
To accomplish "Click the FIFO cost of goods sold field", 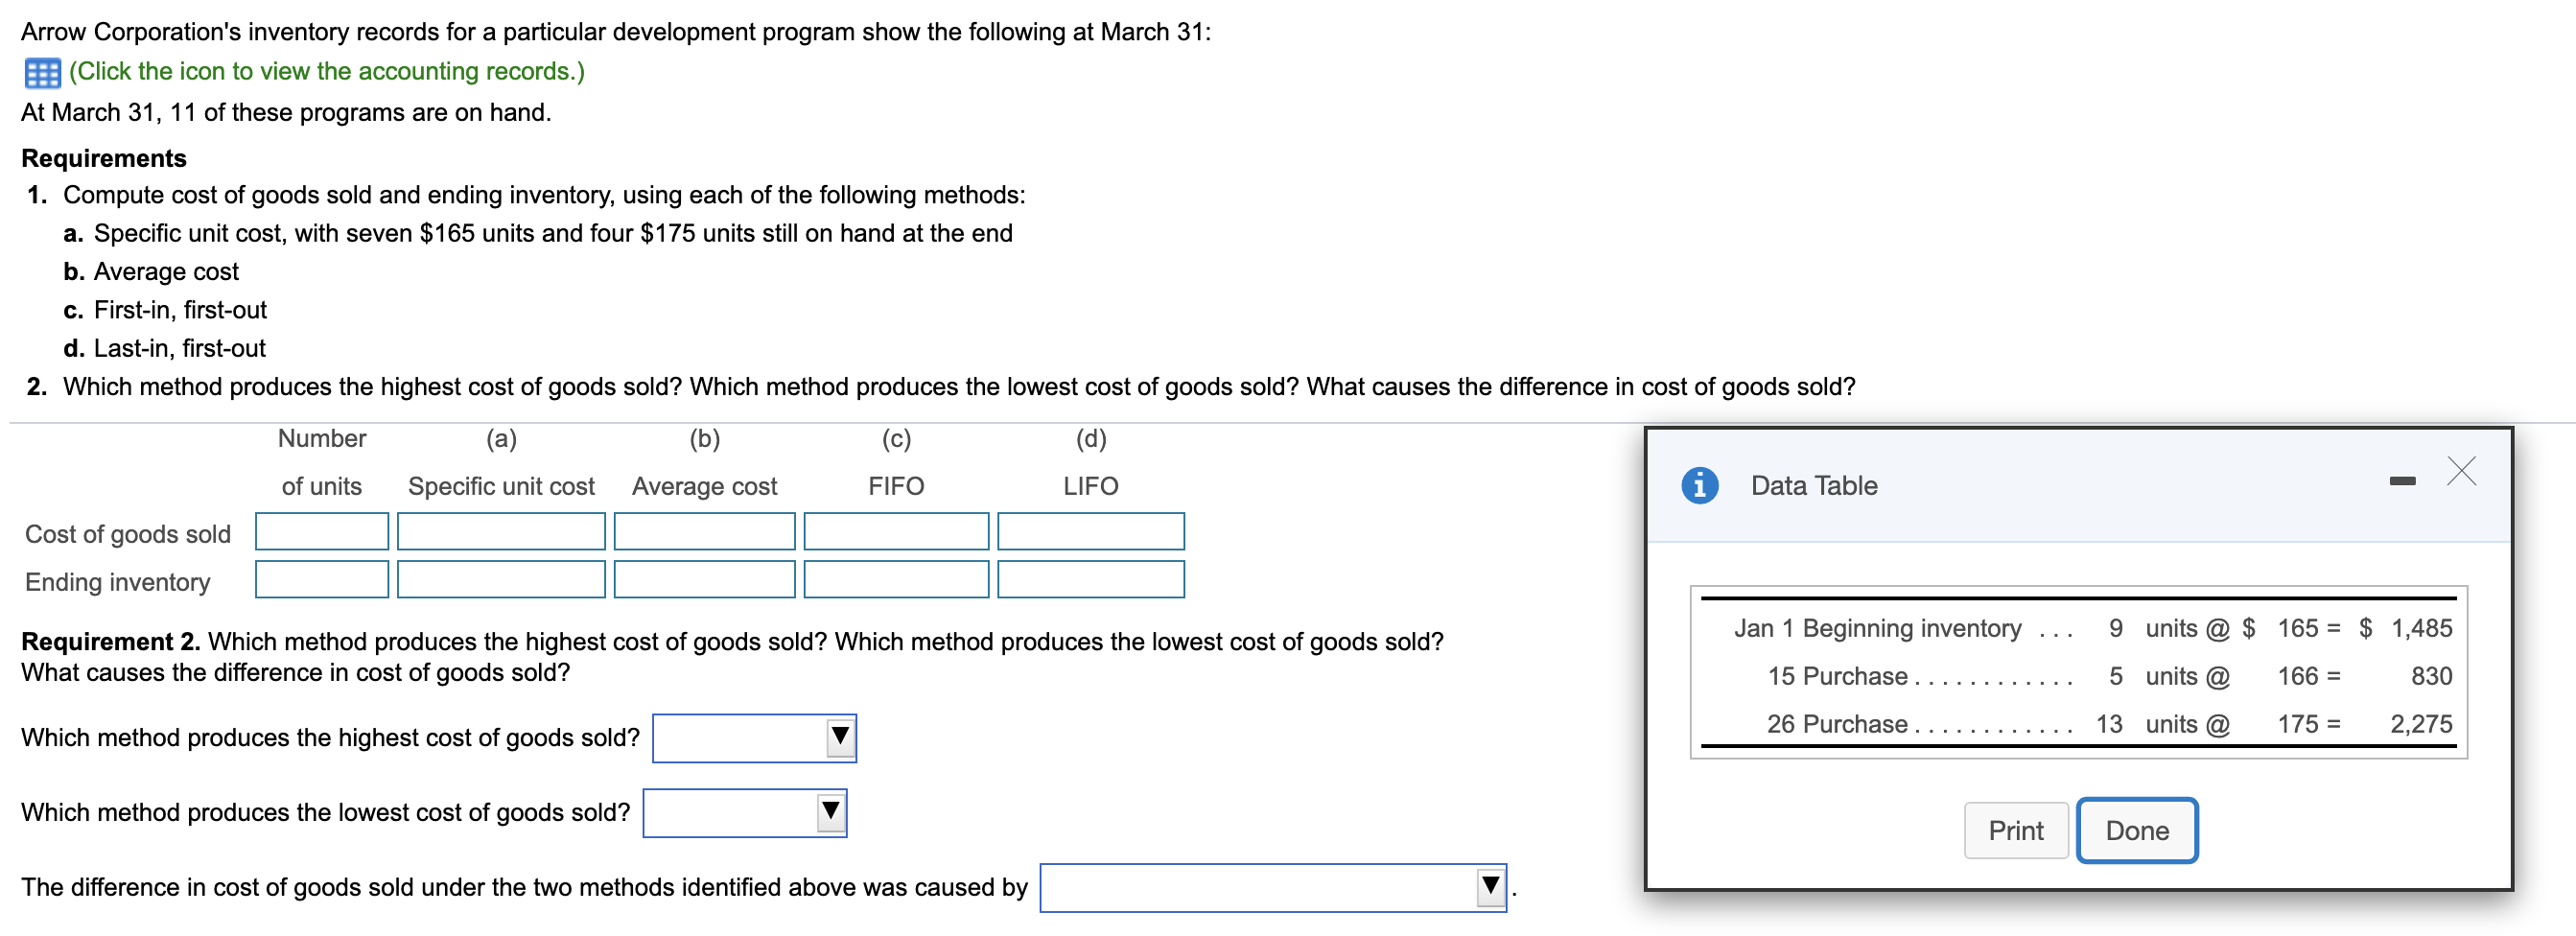I will click(x=896, y=531).
